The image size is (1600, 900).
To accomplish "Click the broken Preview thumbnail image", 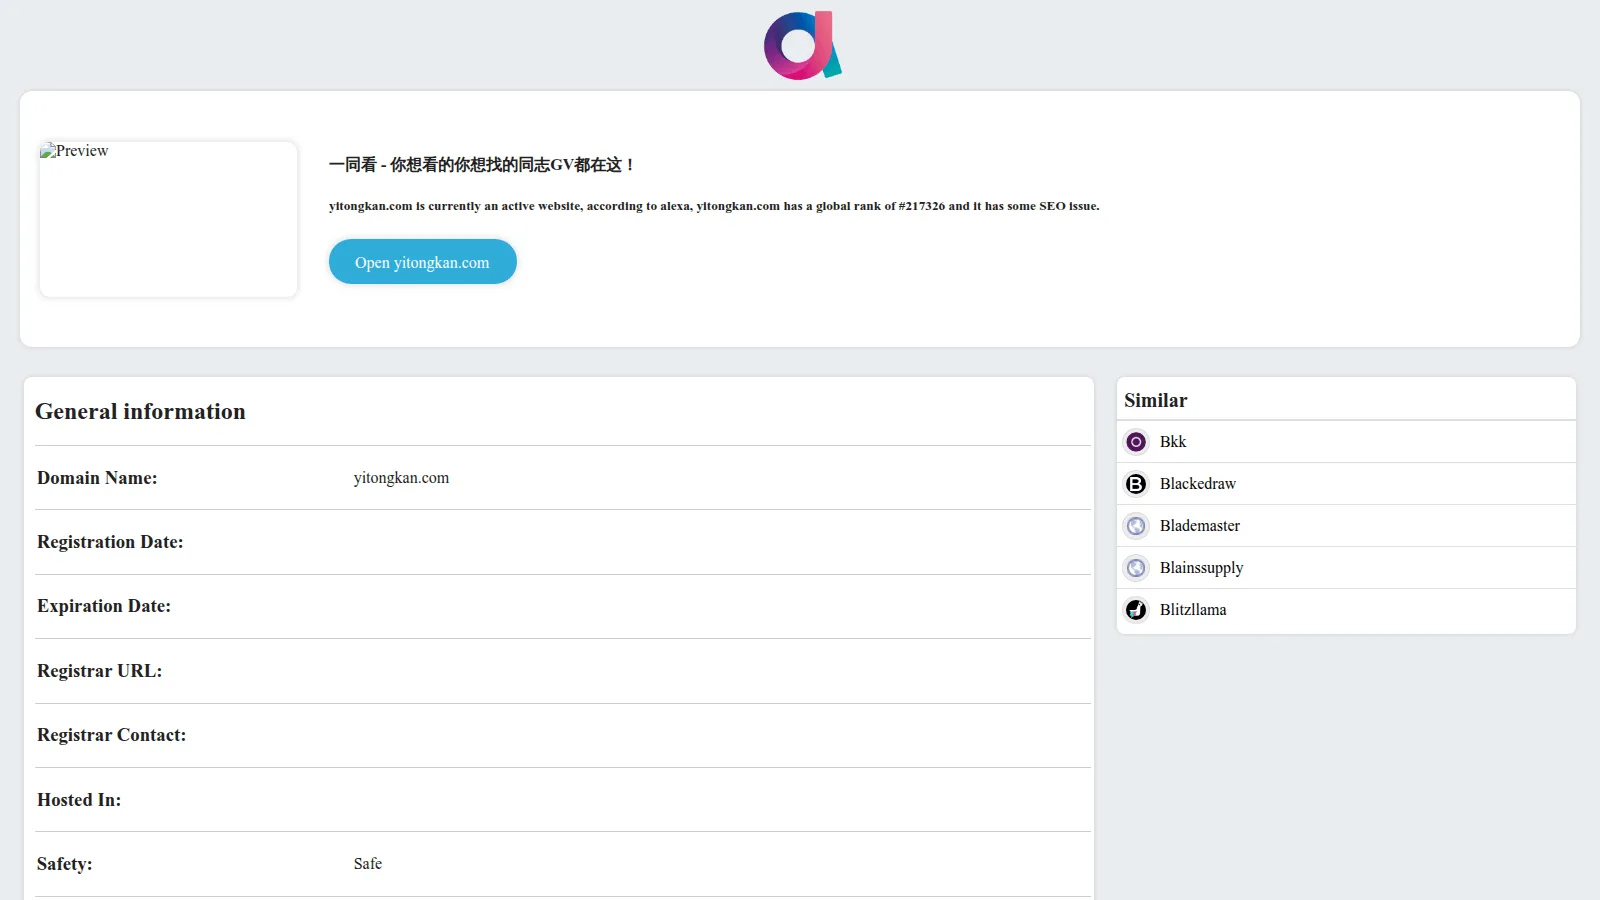I will point(169,219).
